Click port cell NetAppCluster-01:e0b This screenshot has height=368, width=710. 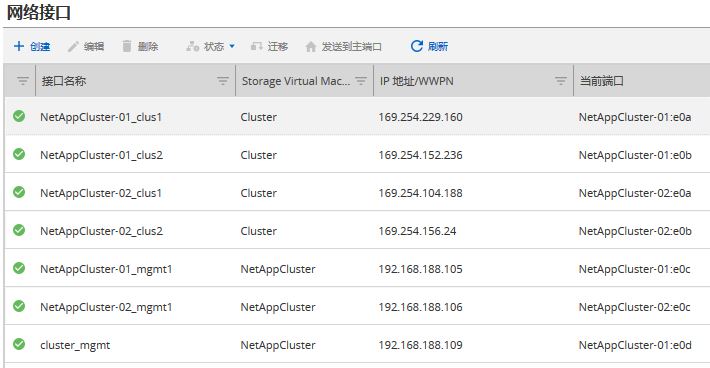click(635, 155)
